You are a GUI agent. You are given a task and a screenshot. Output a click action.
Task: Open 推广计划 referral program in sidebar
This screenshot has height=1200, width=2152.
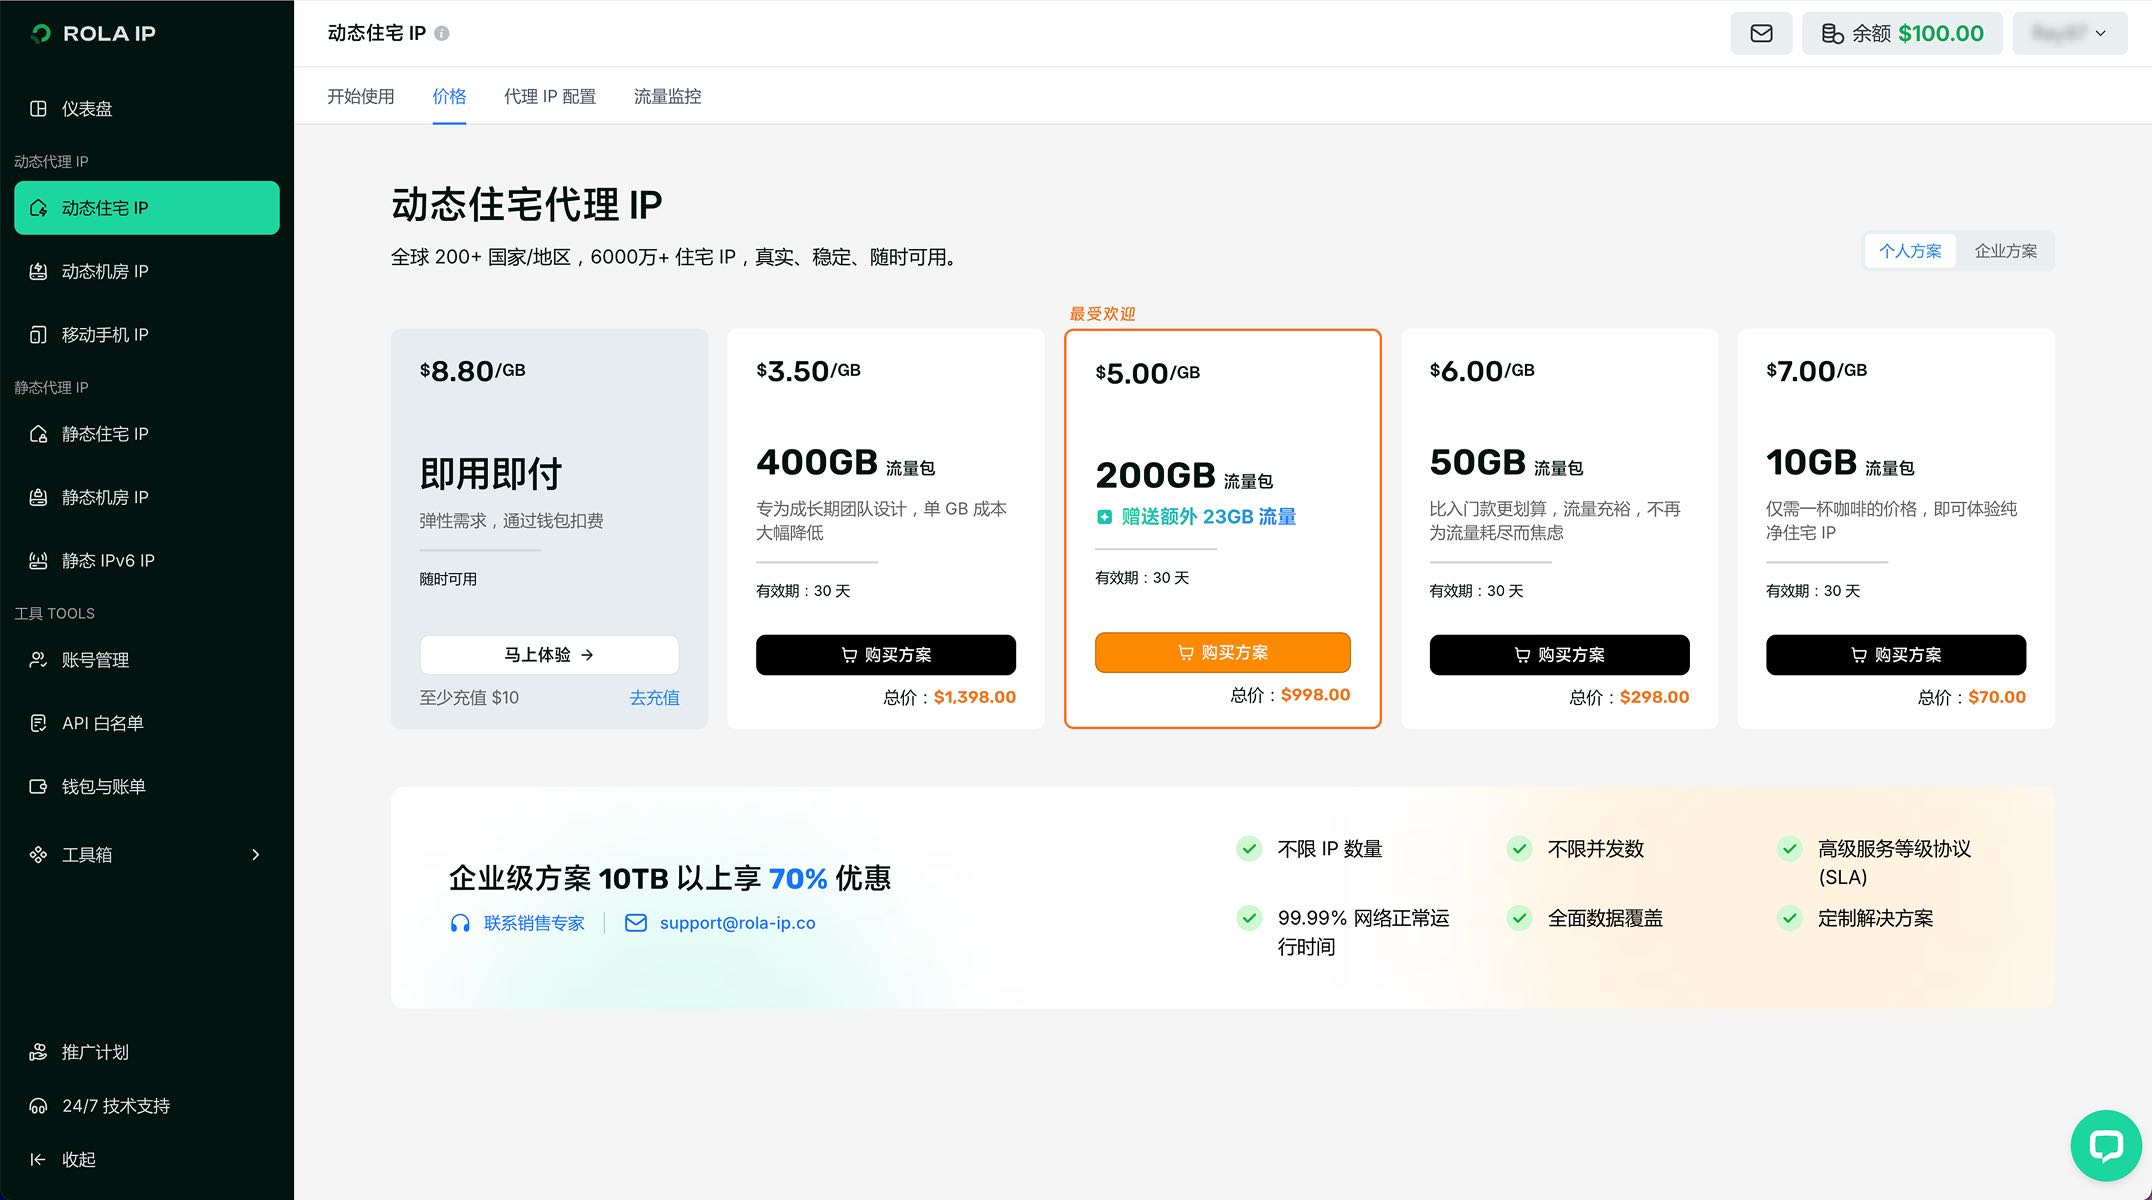95,1052
